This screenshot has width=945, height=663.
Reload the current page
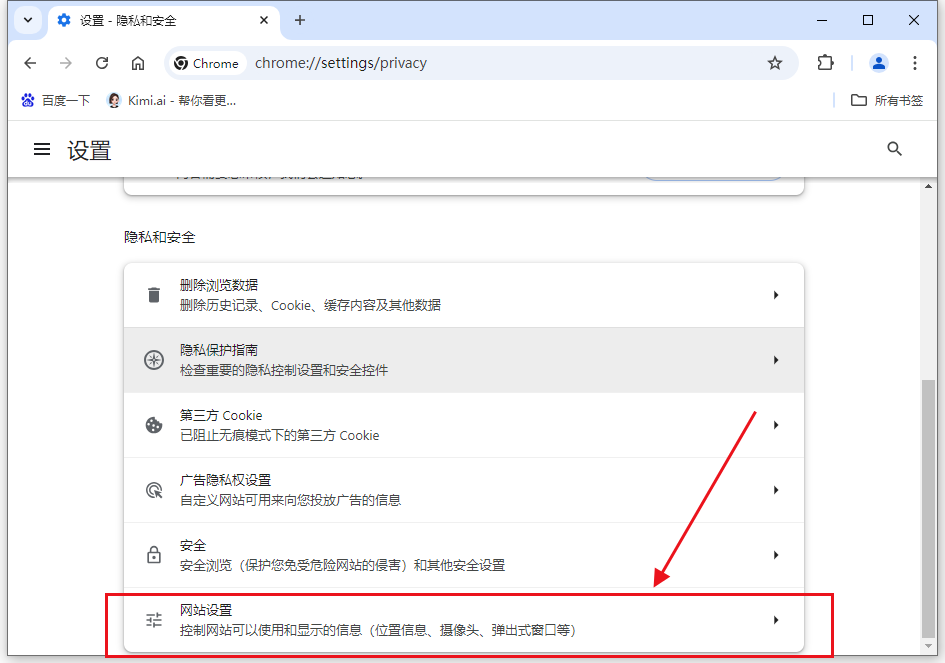click(102, 63)
